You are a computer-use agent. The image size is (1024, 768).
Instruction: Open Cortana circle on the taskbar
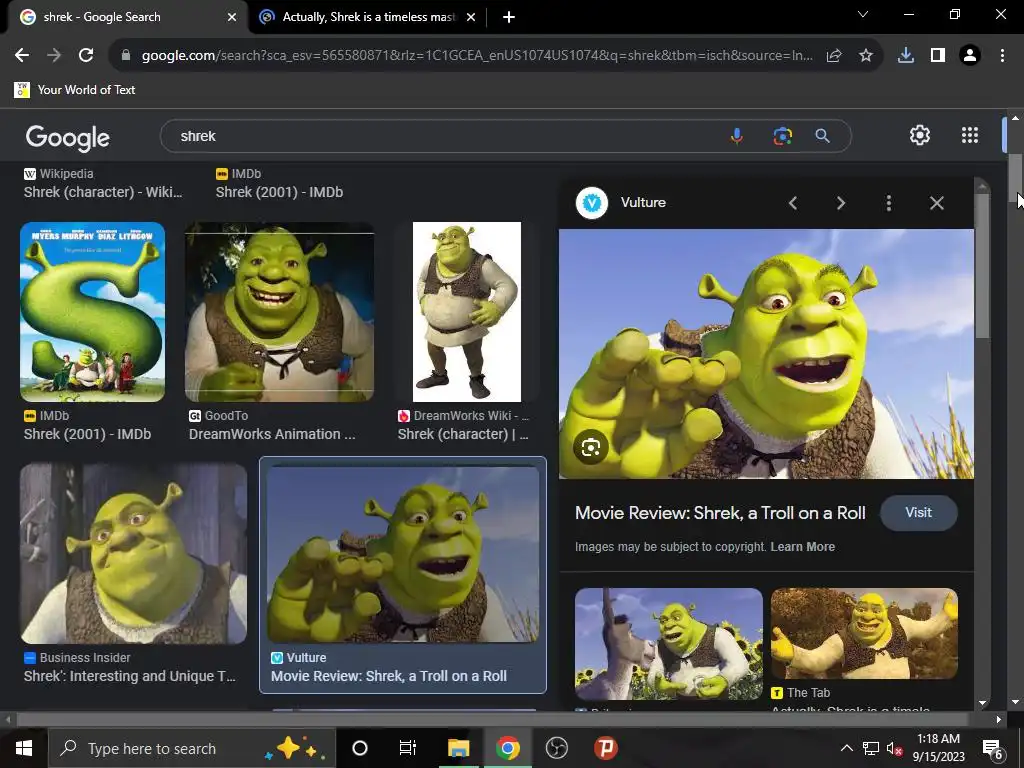pos(359,748)
